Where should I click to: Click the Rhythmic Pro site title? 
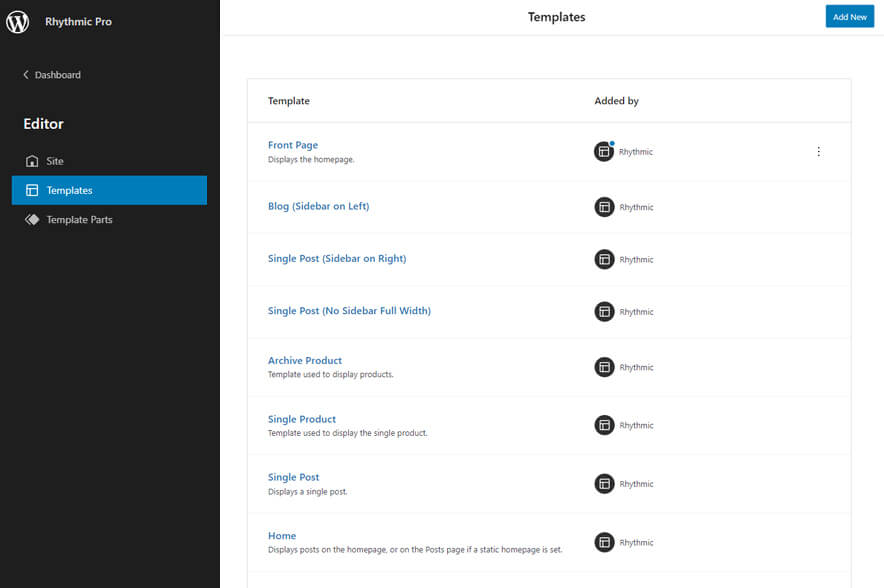click(x=78, y=22)
